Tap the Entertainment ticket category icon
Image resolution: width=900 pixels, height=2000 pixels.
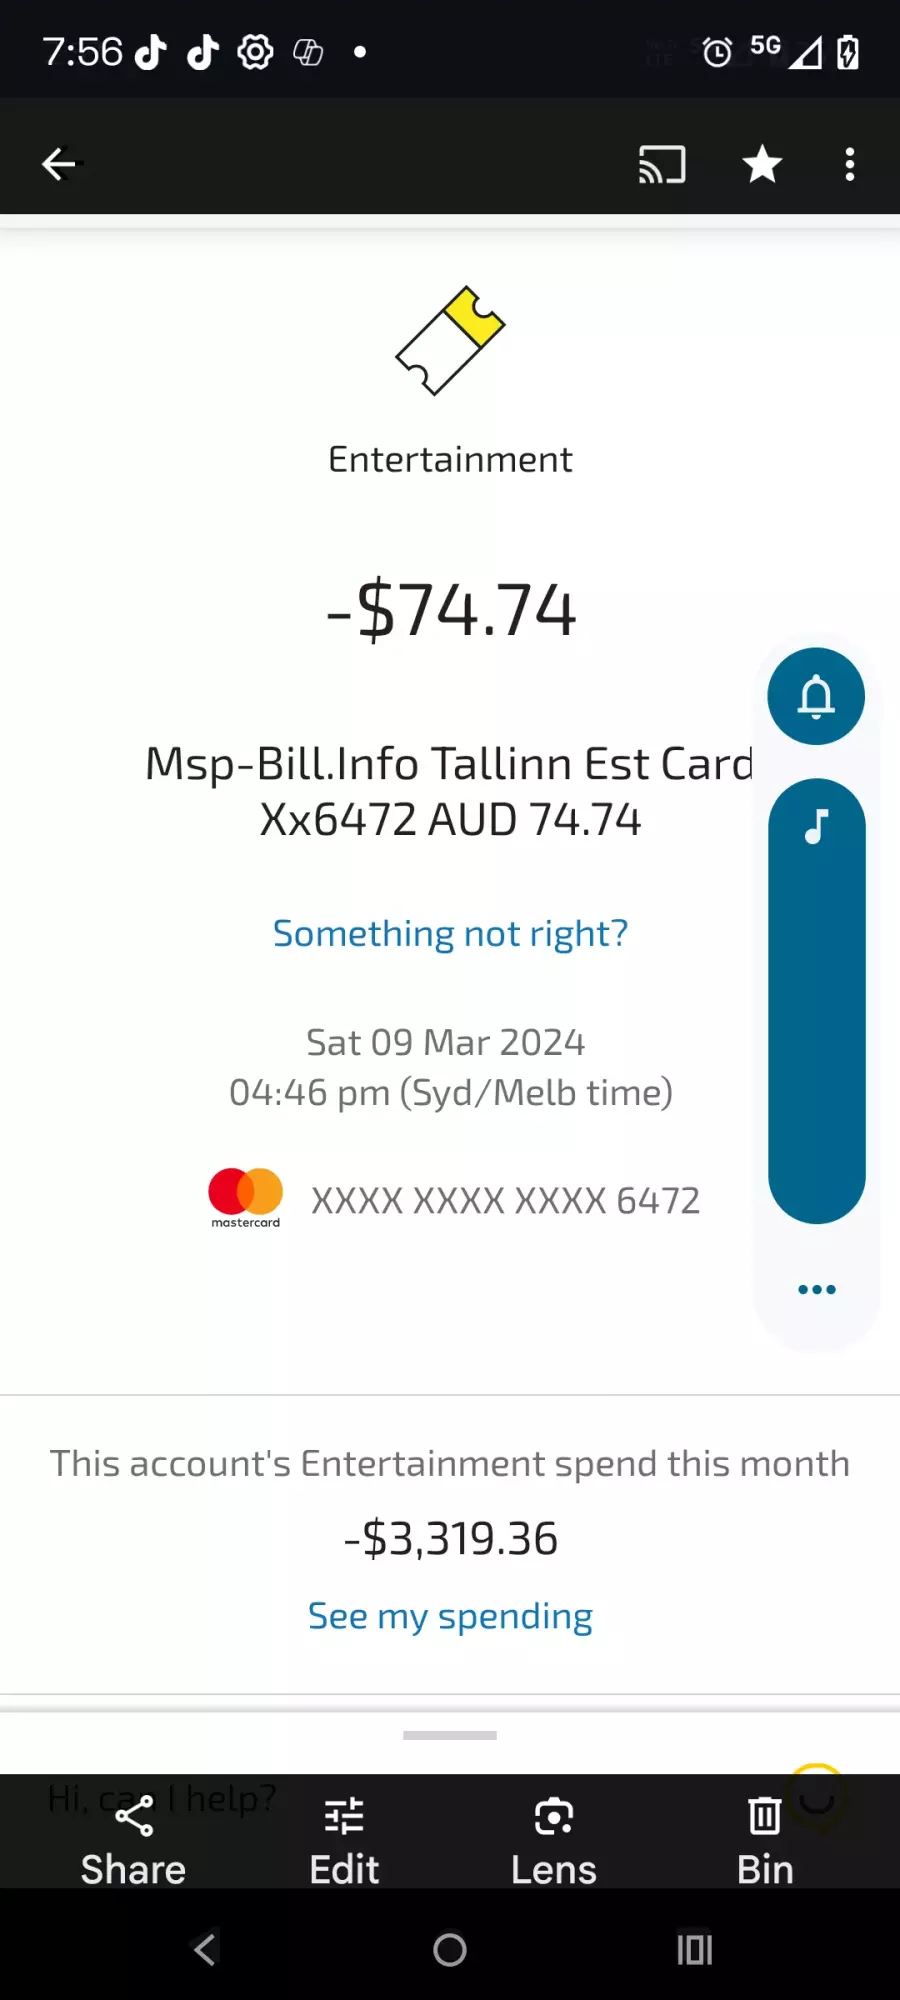(450, 341)
